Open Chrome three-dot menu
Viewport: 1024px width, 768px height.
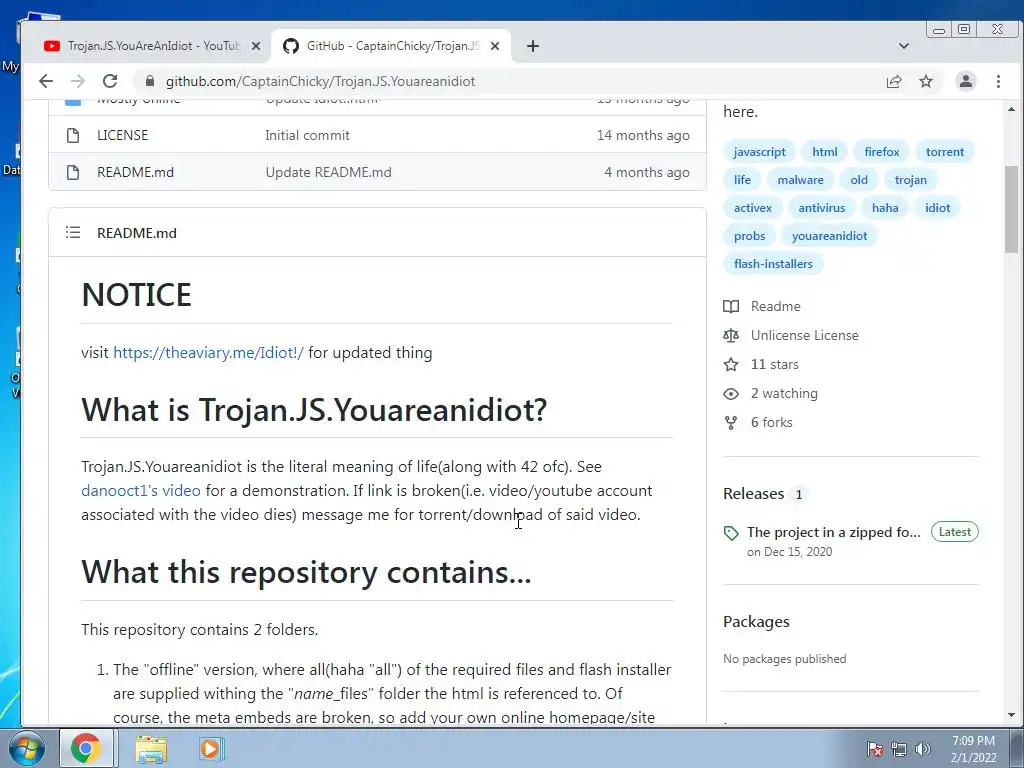tap(998, 81)
